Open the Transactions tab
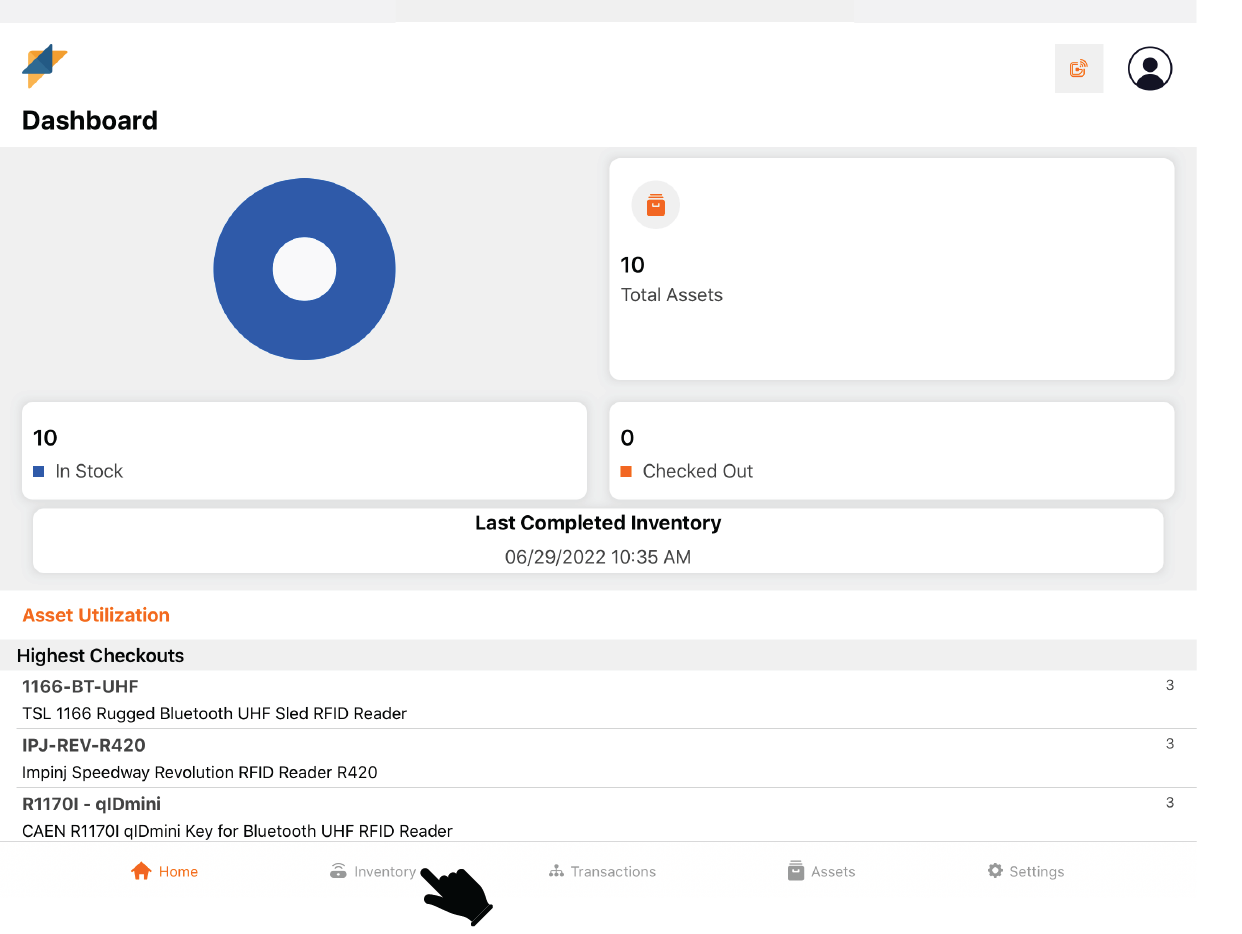 click(x=613, y=872)
